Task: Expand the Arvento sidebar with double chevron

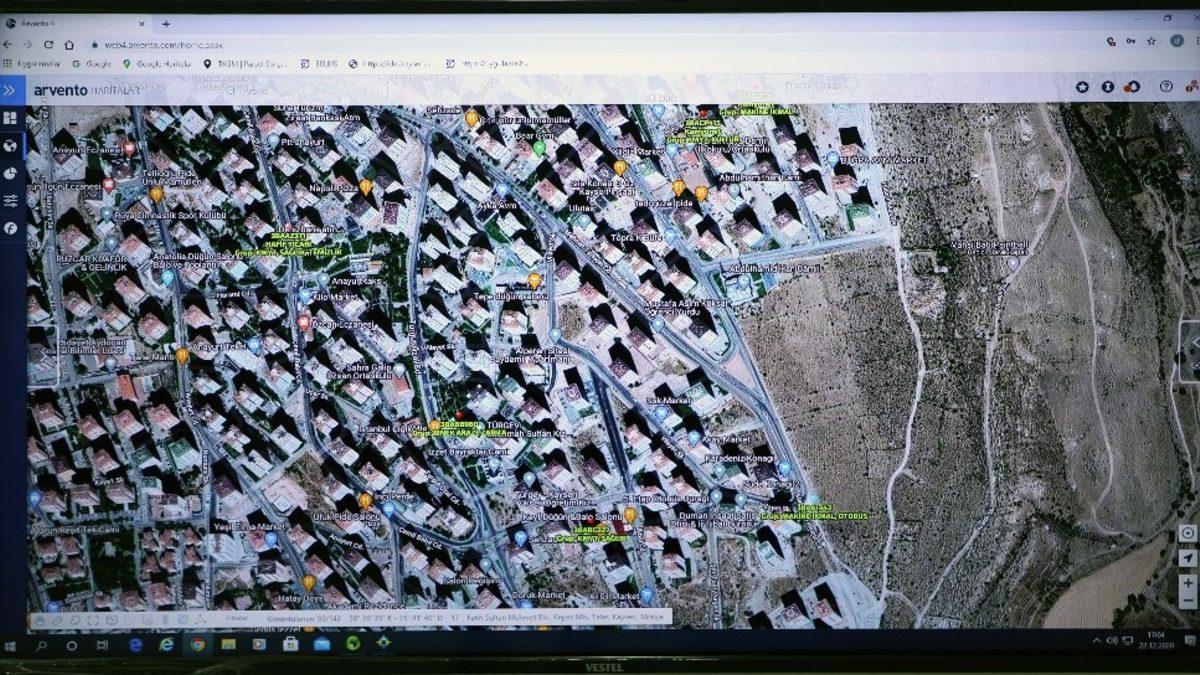Action: click(x=10, y=90)
